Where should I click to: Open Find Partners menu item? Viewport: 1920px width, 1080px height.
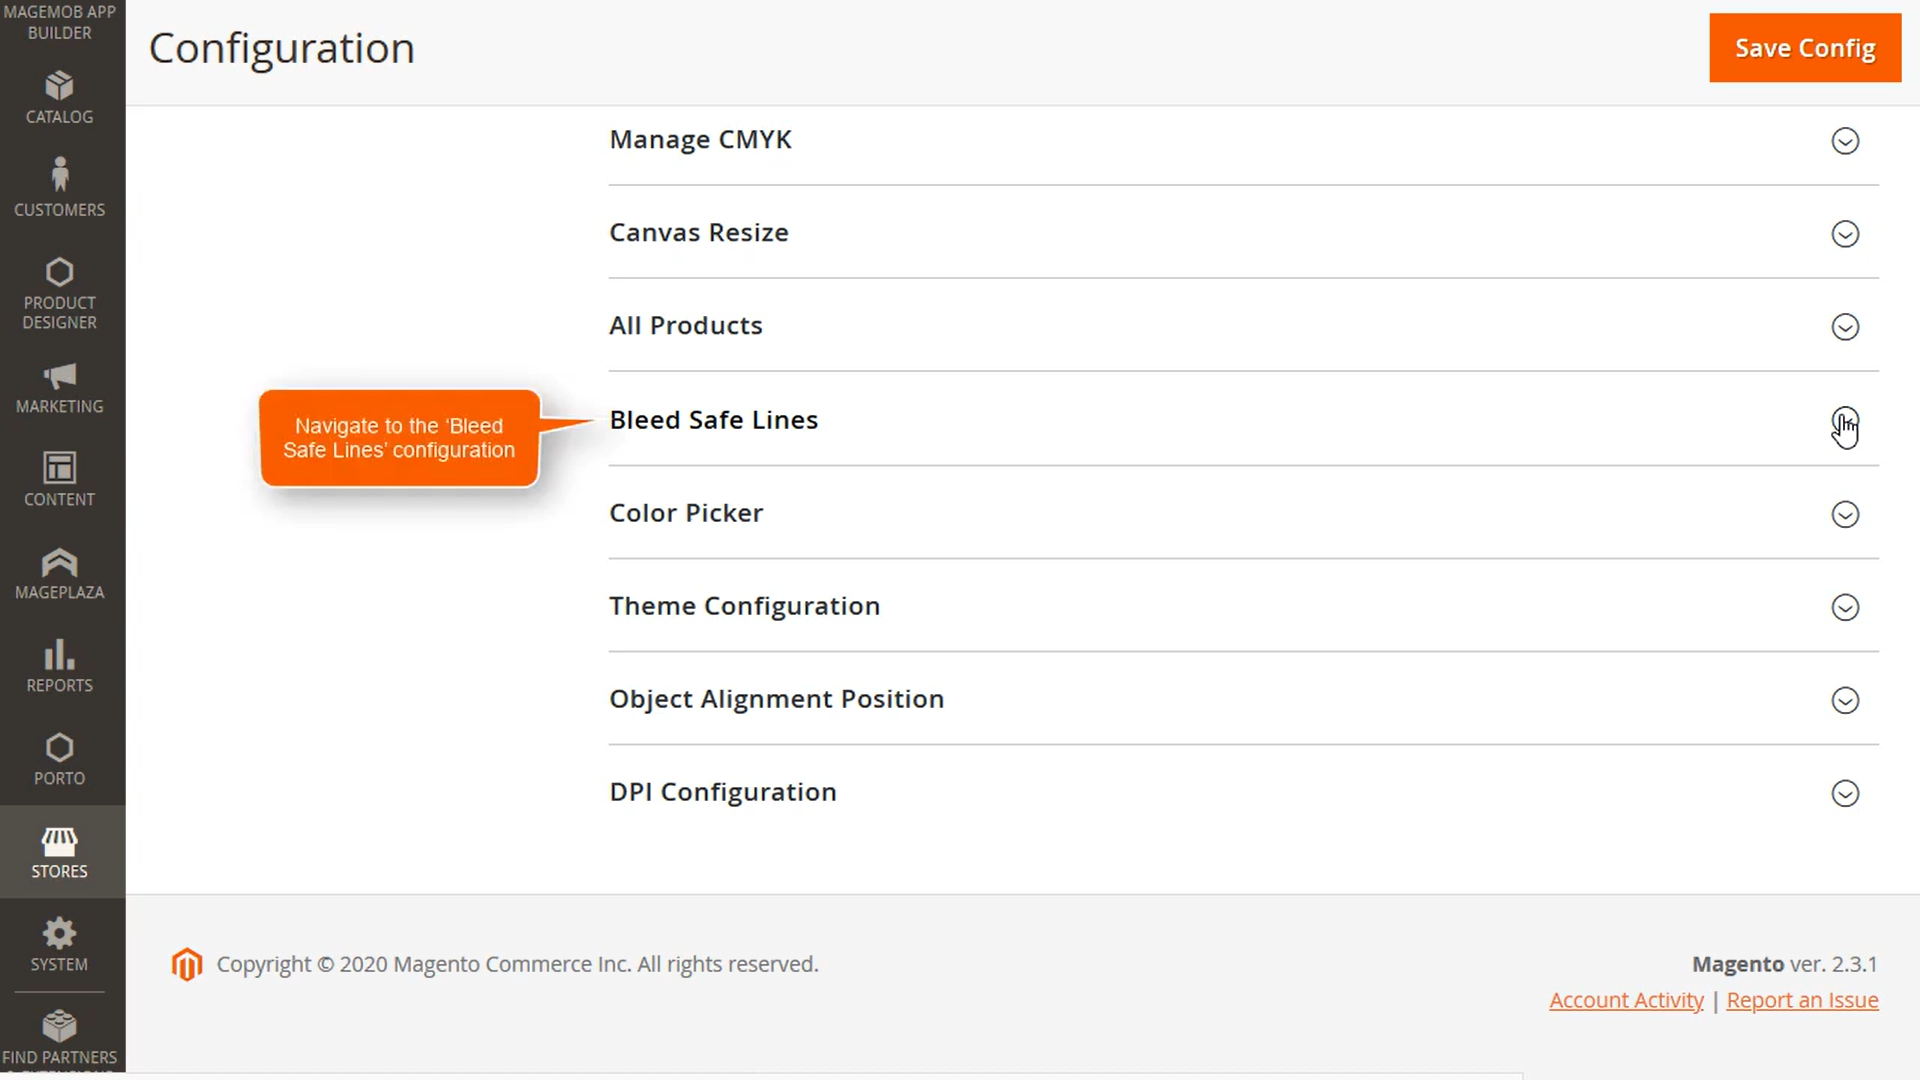(x=60, y=1037)
